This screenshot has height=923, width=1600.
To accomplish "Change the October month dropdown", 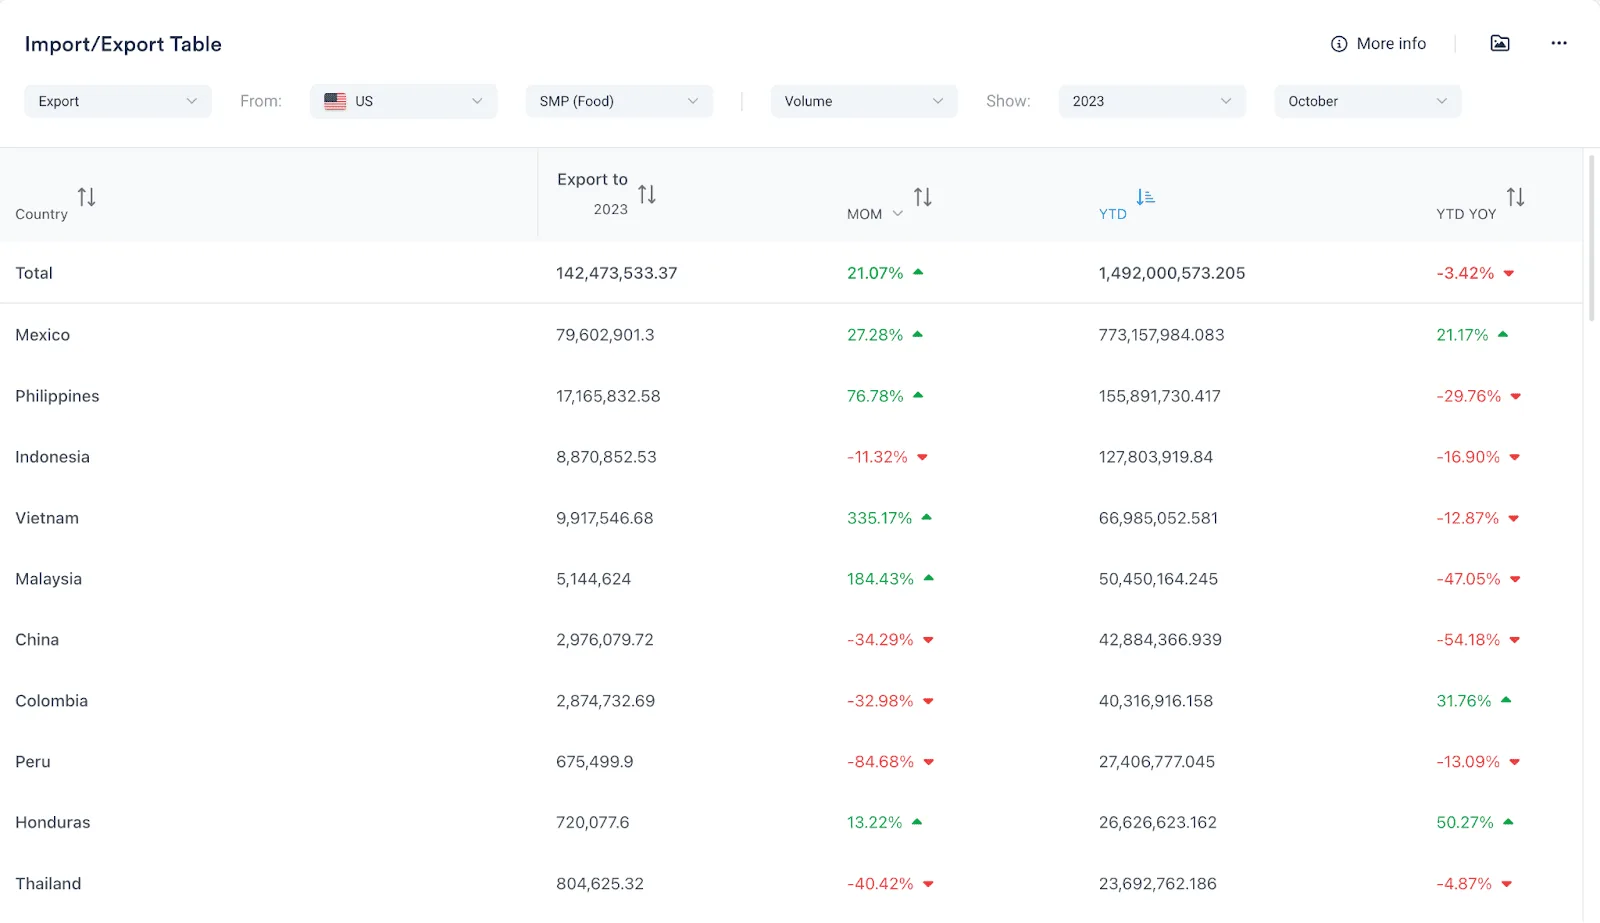I will tap(1368, 101).
